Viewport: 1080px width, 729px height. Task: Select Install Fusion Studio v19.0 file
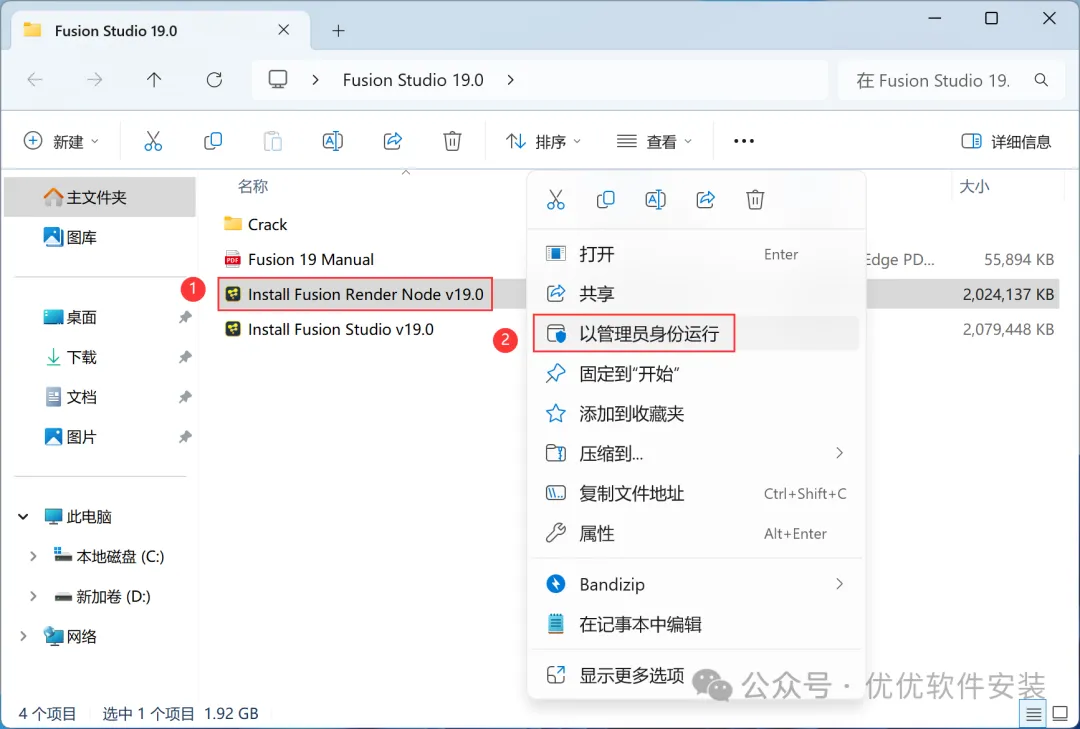coord(330,329)
